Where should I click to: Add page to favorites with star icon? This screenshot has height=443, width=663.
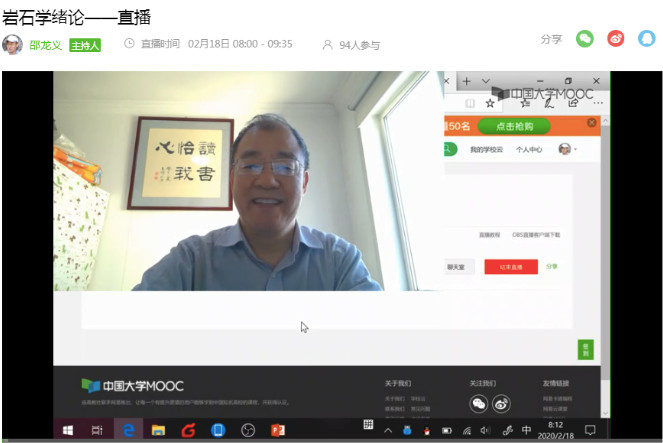pos(490,103)
